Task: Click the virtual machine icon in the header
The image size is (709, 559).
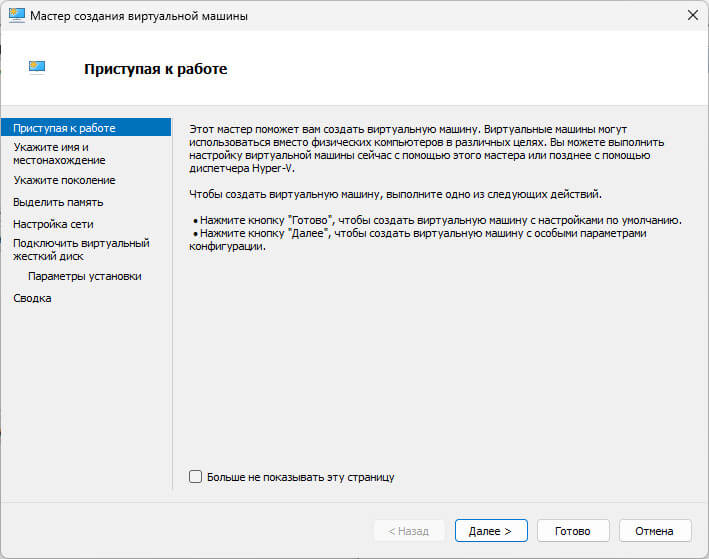Action: (x=37, y=67)
